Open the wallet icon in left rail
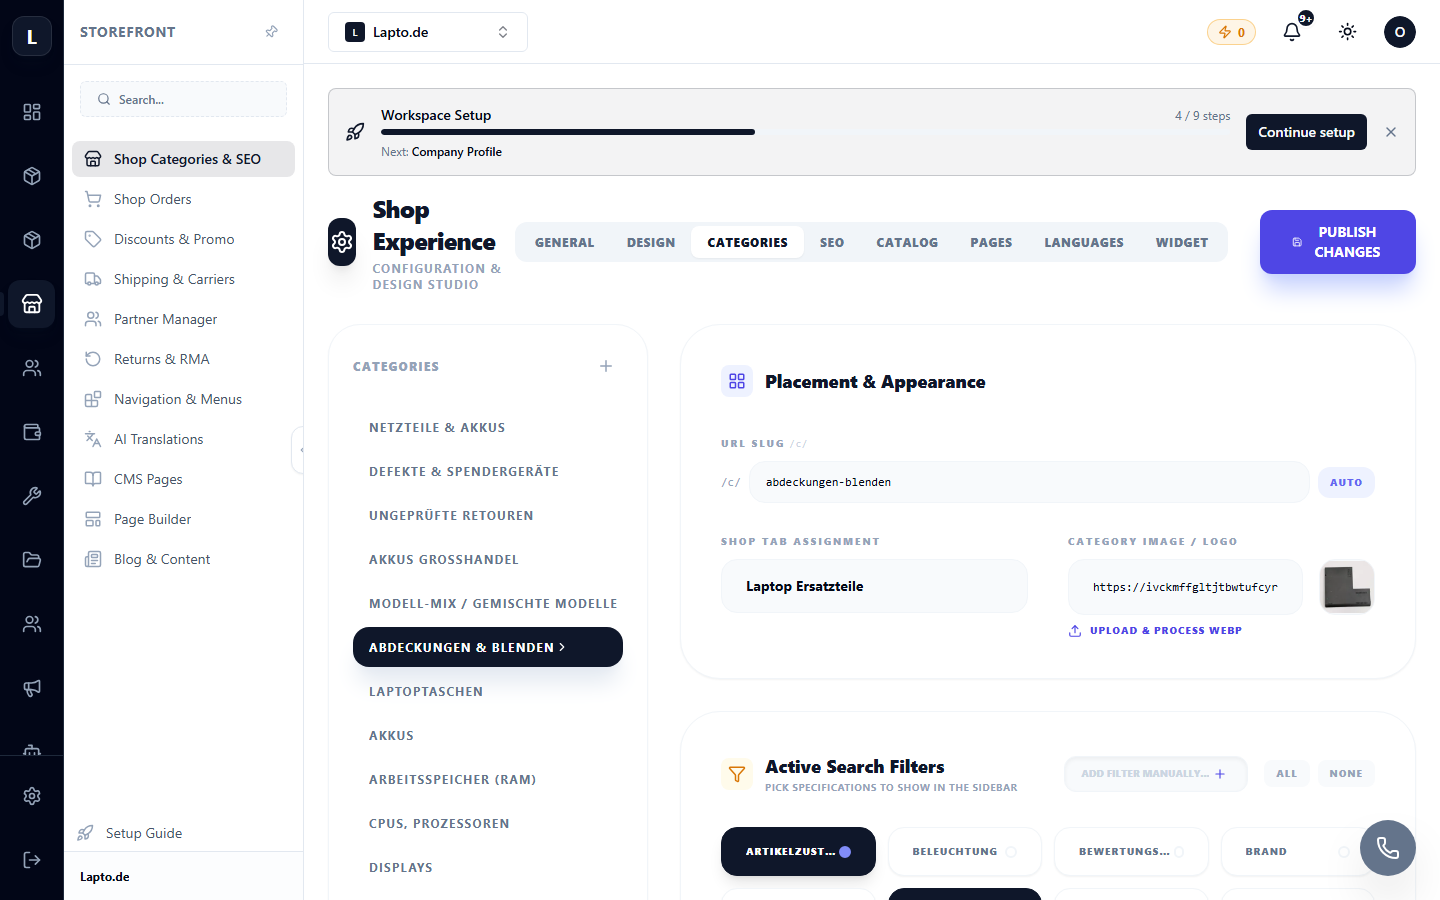This screenshot has width=1440, height=900. (32, 432)
